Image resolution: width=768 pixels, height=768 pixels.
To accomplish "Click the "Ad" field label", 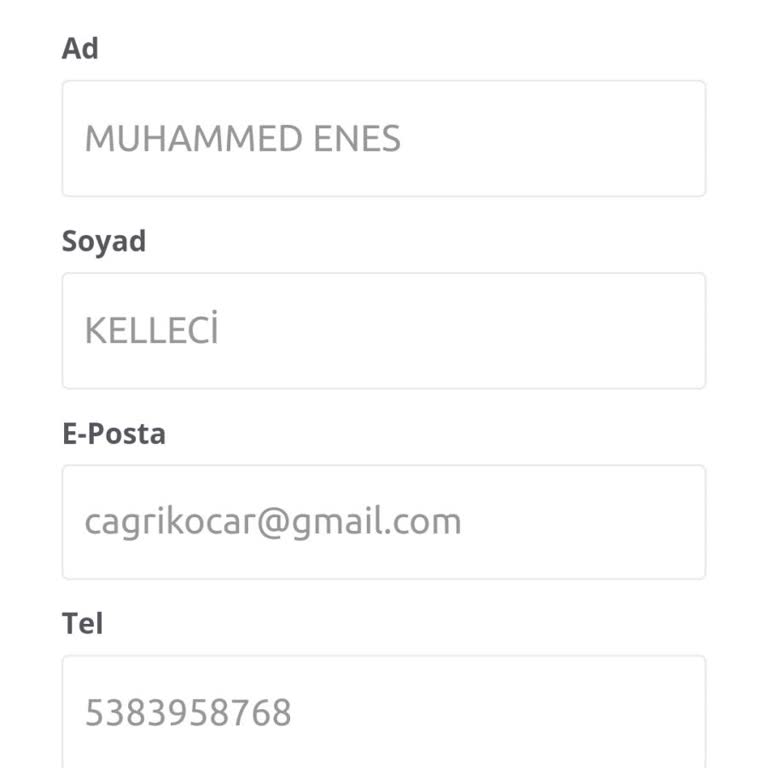I will [80, 48].
